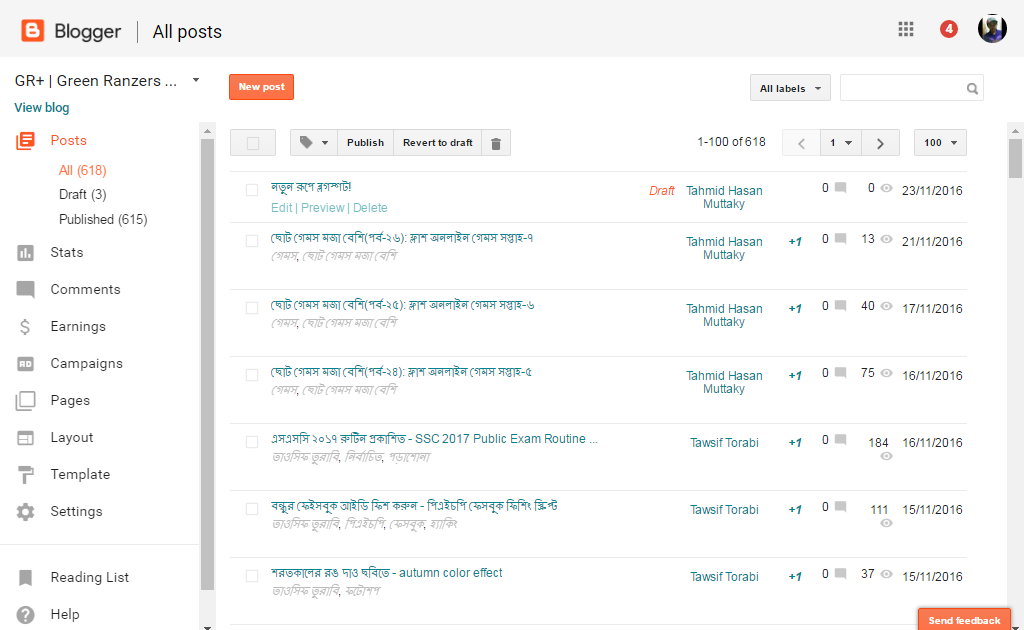
Task: Click the New post button
Action: 261,87
